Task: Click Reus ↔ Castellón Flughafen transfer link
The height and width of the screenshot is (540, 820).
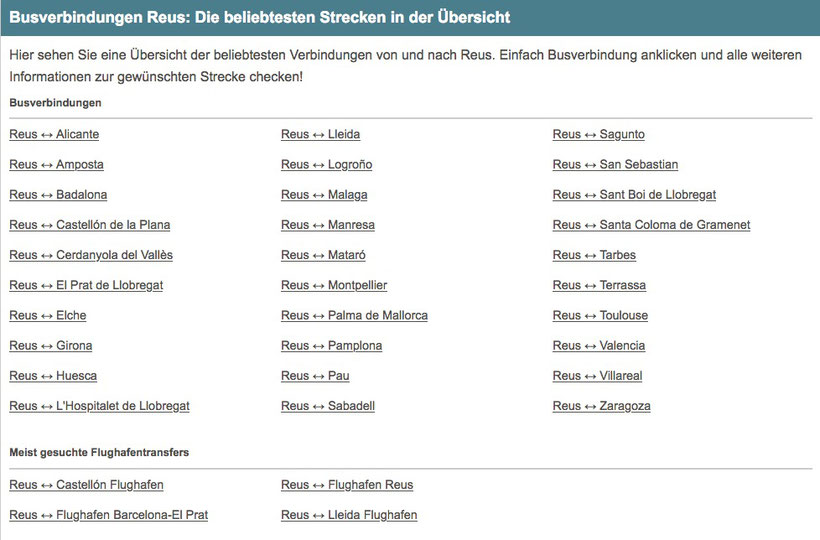Action: [x=86, y=485]
